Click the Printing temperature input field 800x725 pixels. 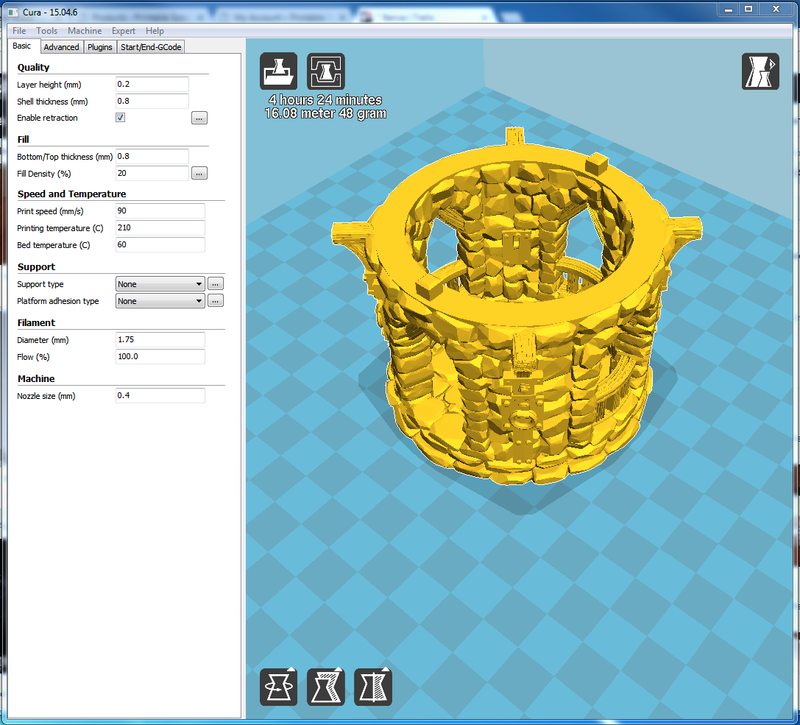[160, 228]
